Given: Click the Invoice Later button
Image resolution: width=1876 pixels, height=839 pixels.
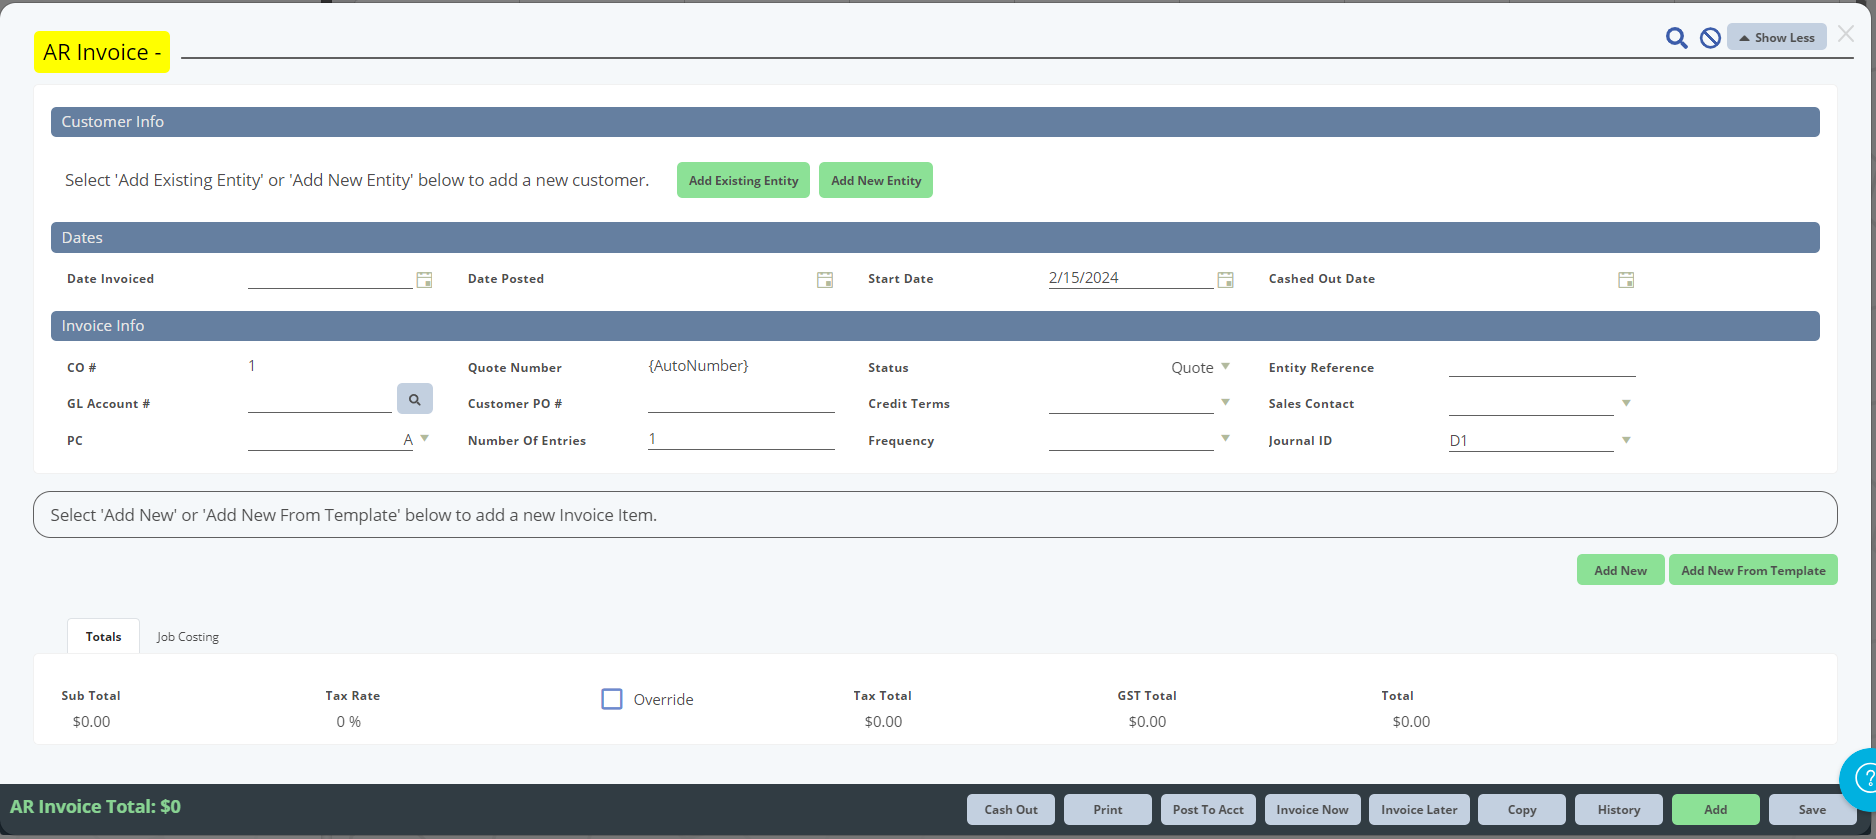Looking at the screenshot, I should pos(1419,810).
